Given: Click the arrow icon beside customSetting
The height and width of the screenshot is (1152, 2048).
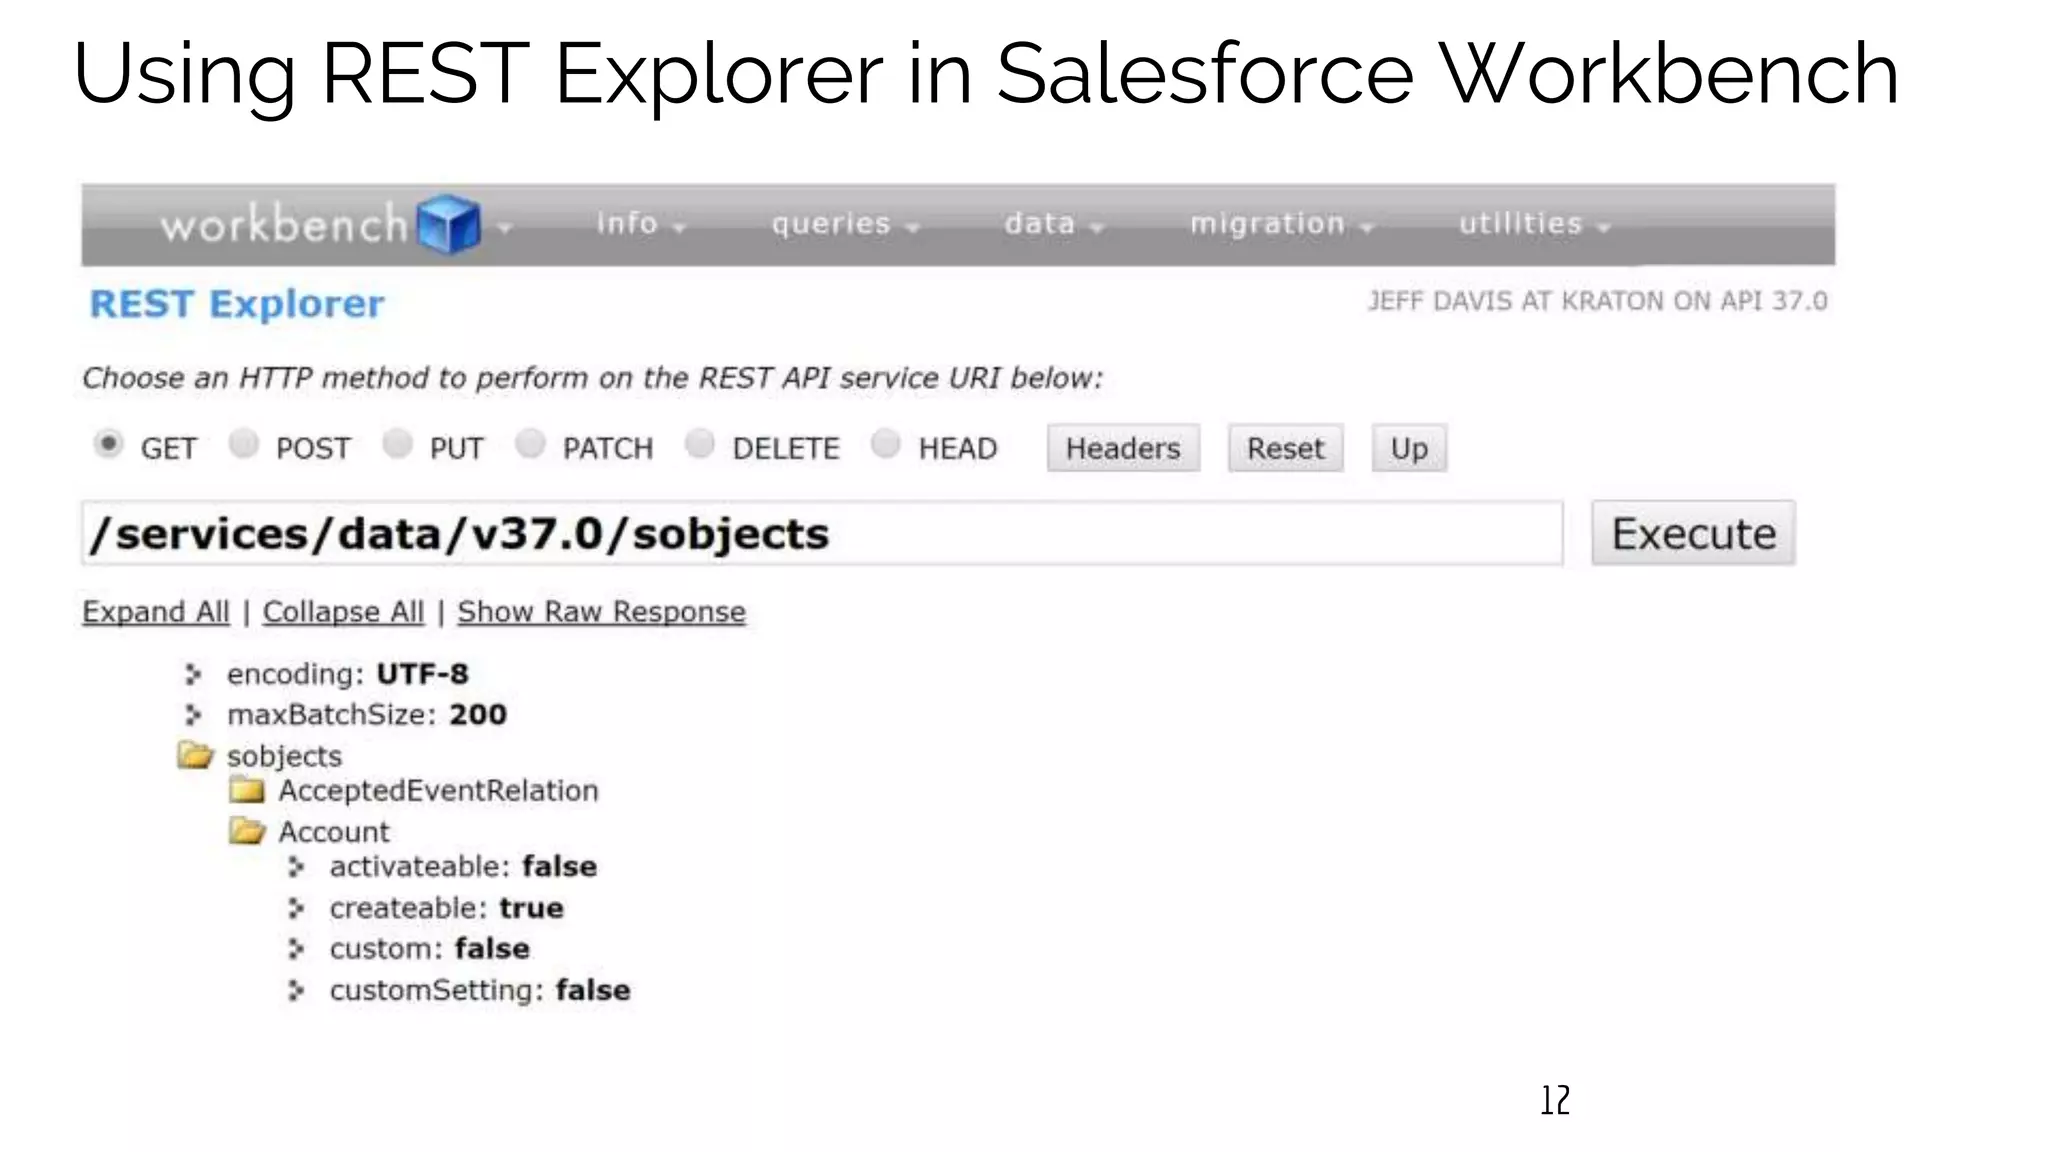Looking at the screenshot, I should click(296, 991).
